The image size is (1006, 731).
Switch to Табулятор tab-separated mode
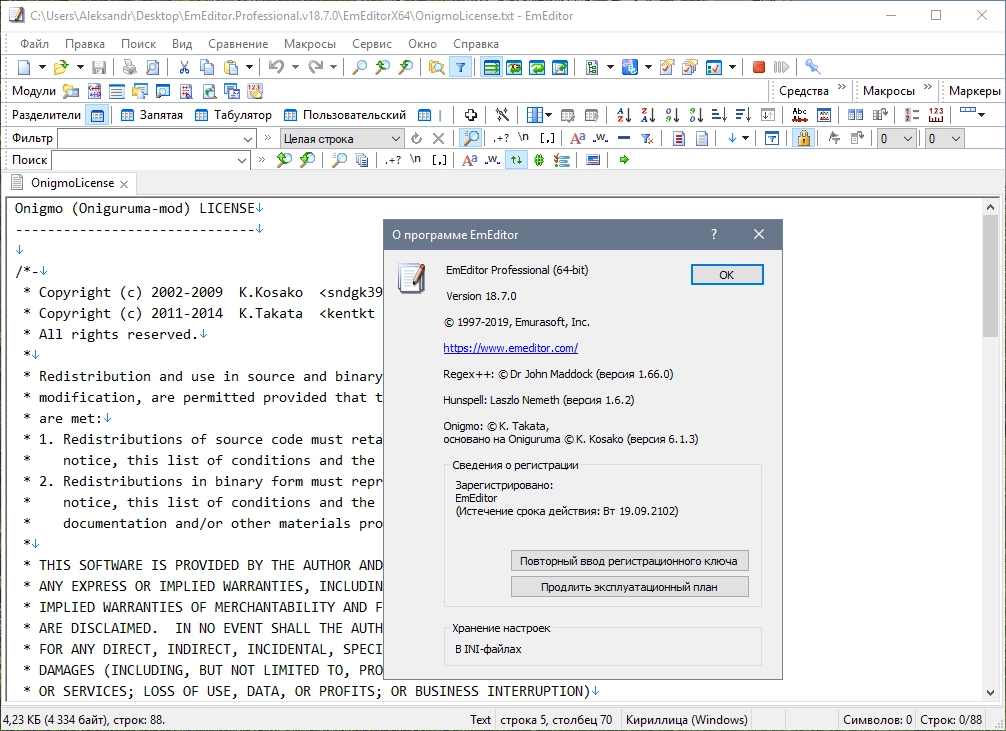tap(234, 115)
